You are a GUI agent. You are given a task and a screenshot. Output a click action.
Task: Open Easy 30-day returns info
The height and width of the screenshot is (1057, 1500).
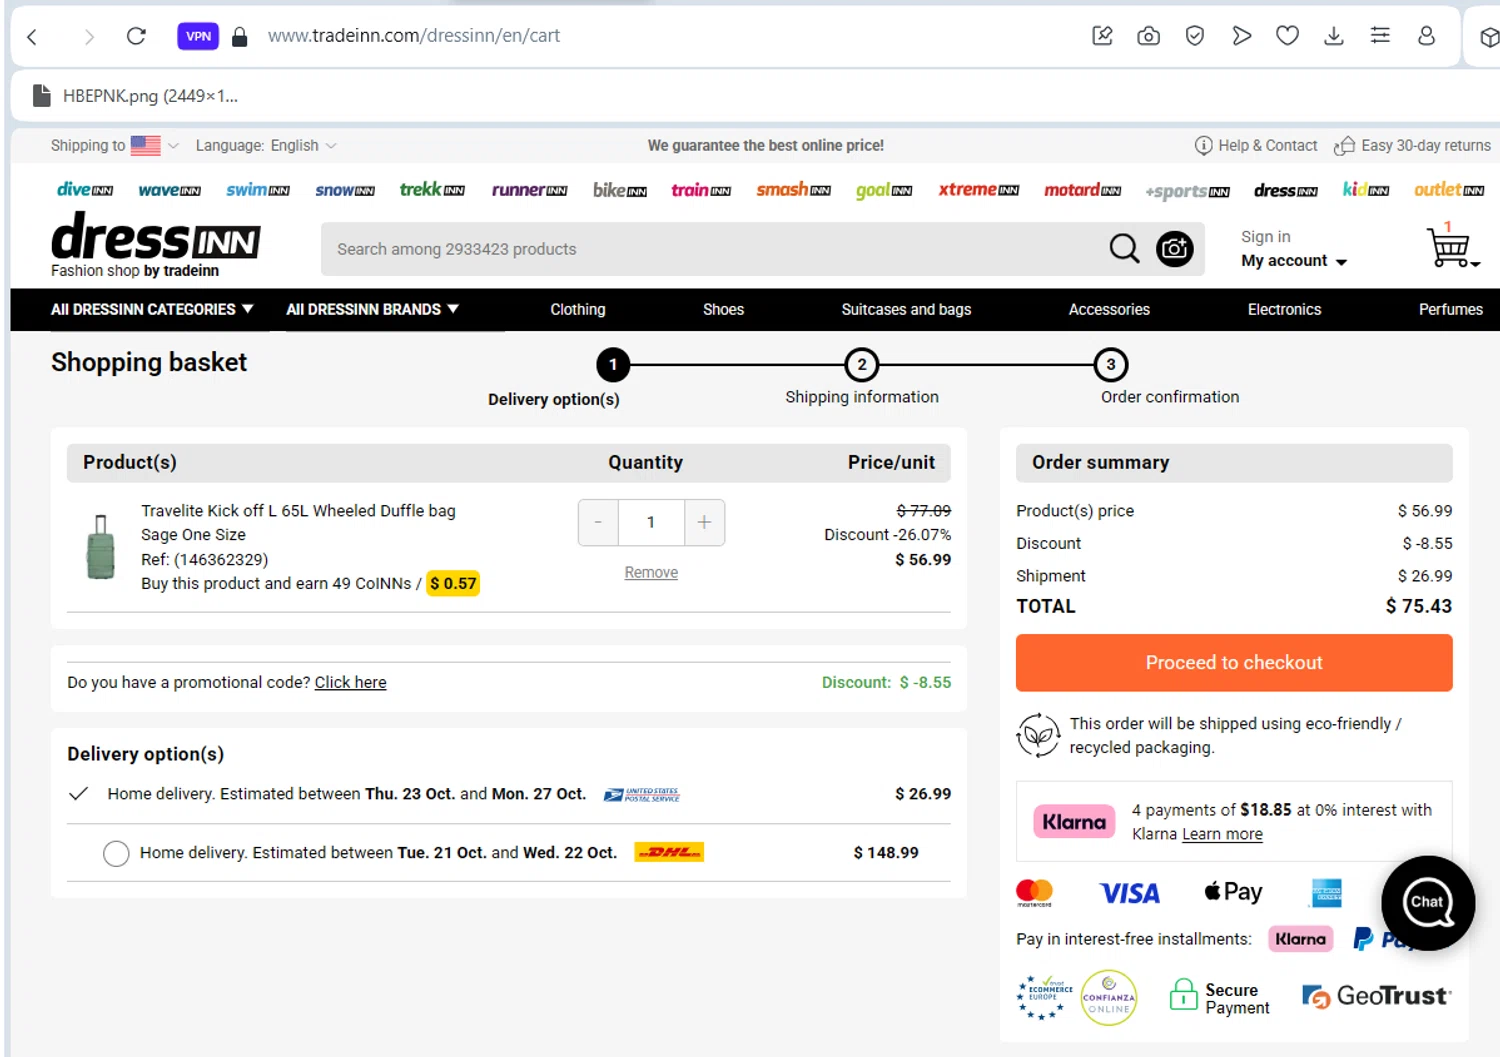point(1412,146)
